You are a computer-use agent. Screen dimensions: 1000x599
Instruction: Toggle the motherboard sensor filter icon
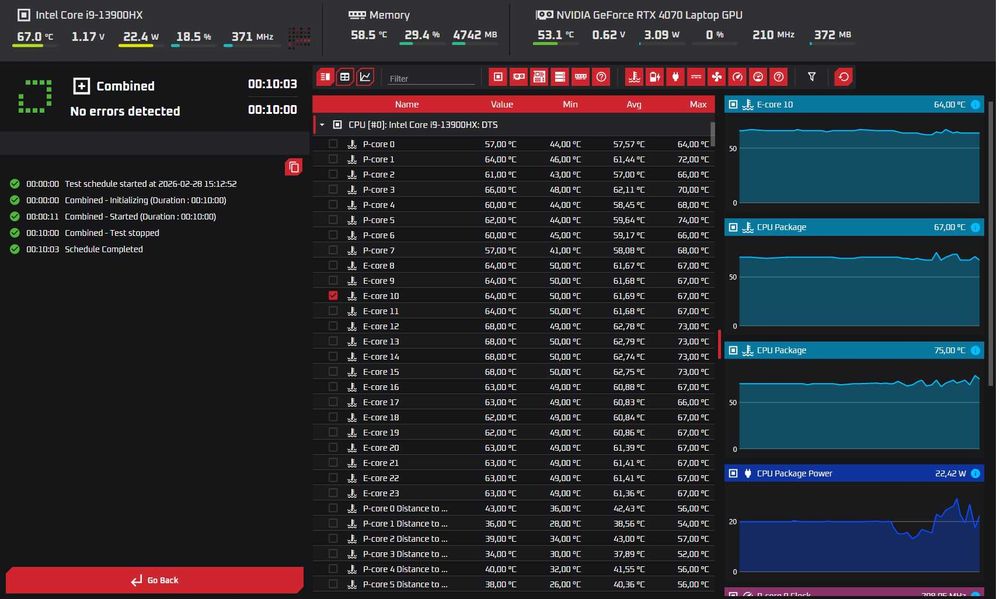click(x=540, y=77)
